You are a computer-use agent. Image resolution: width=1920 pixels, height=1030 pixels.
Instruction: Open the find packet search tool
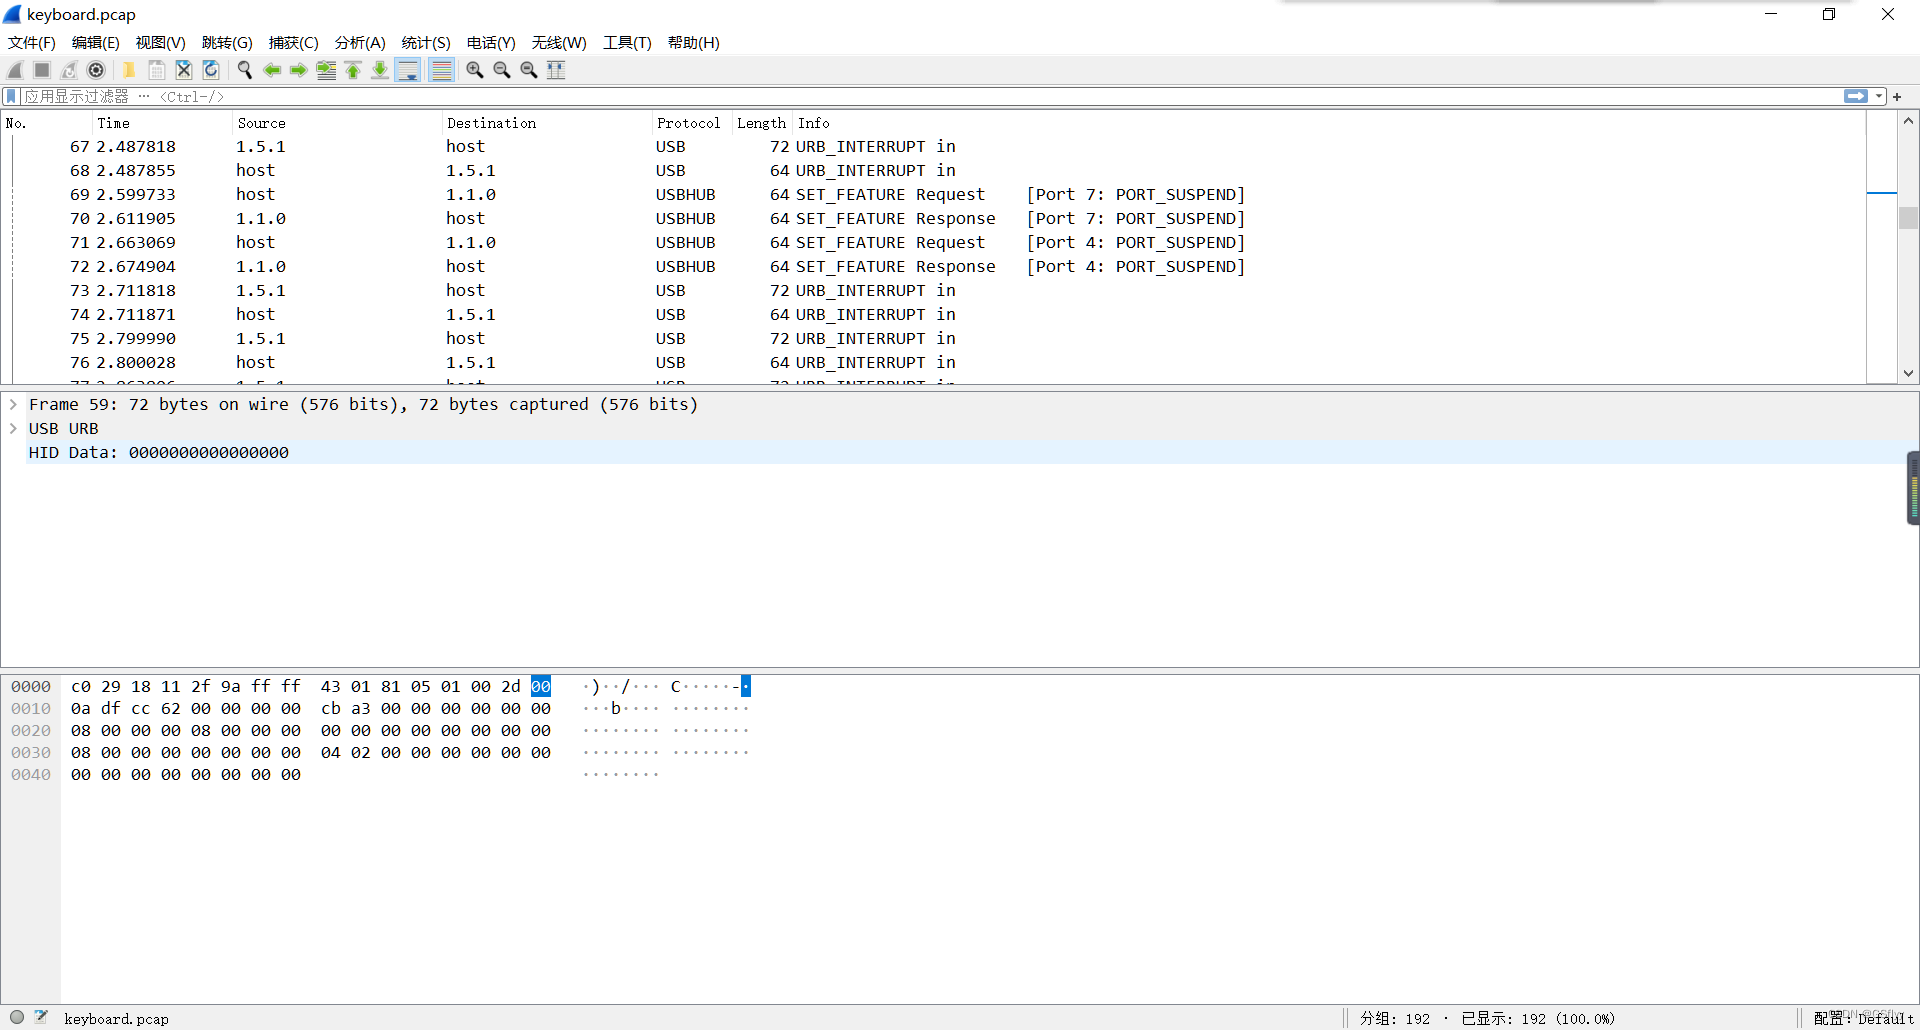[244, 70]
